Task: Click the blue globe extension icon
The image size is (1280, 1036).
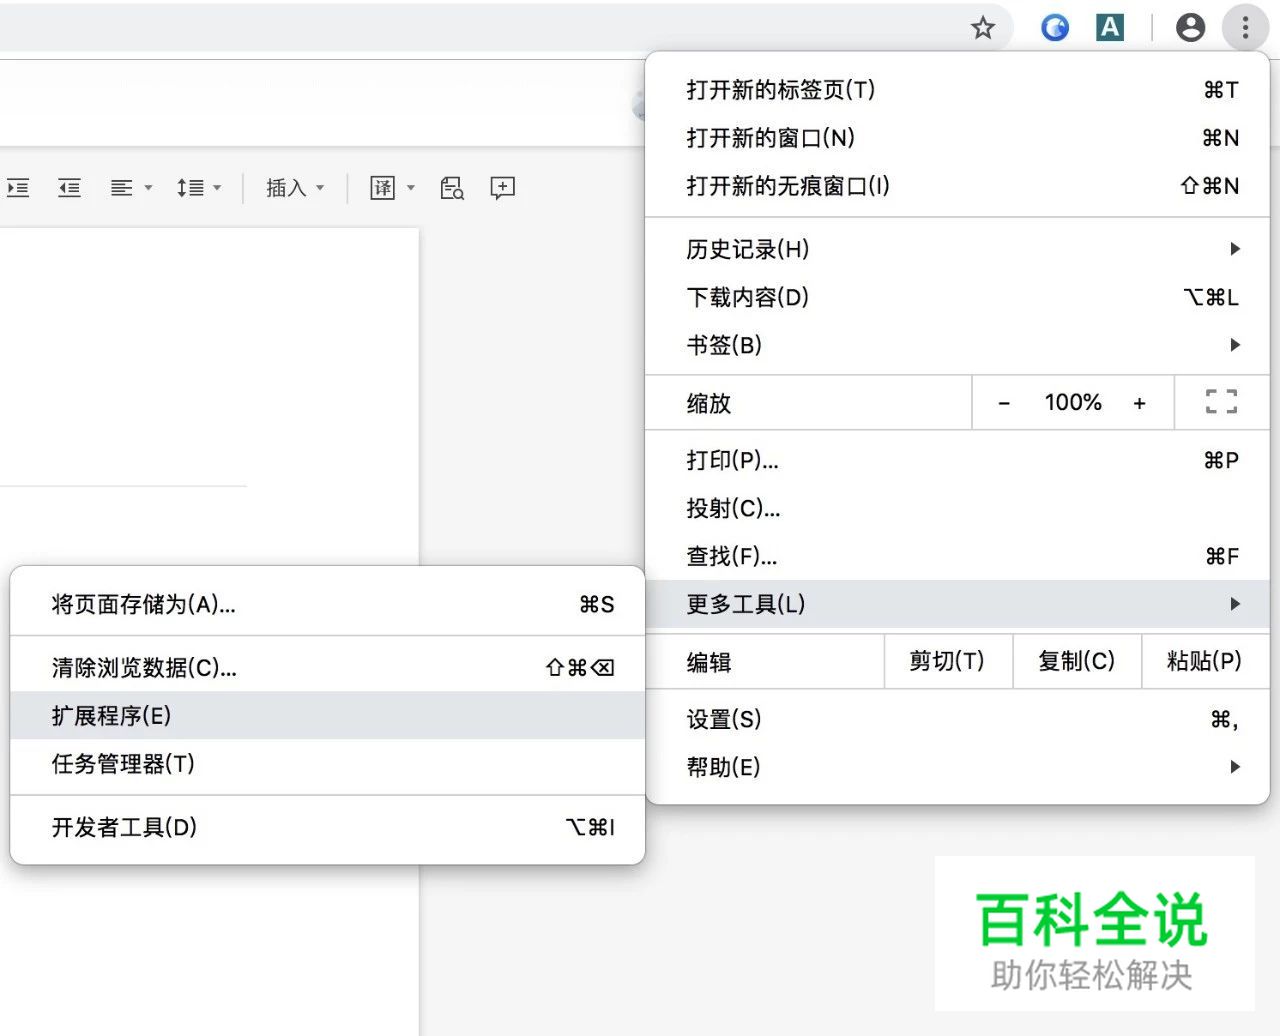Action: point(1055,28)
